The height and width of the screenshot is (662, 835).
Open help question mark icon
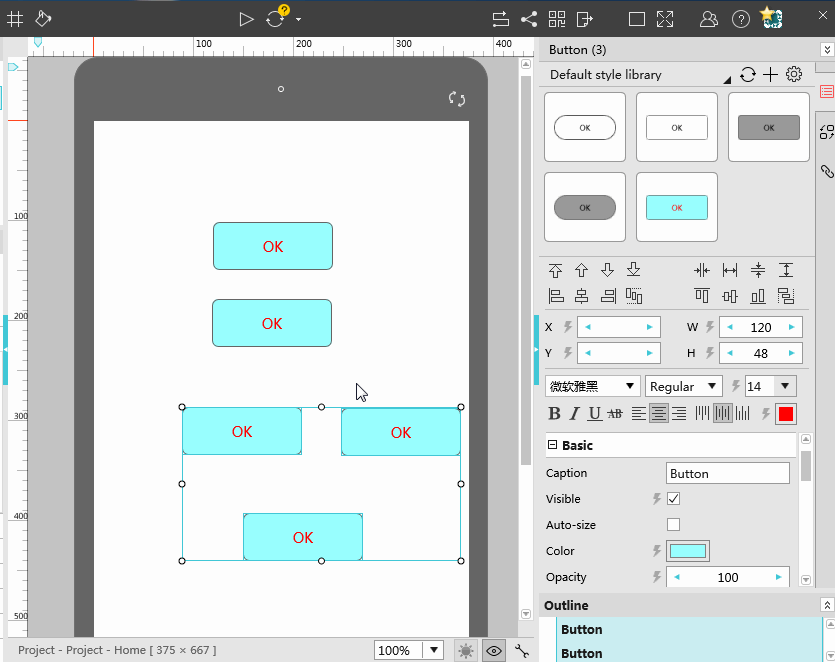[741, 20]
